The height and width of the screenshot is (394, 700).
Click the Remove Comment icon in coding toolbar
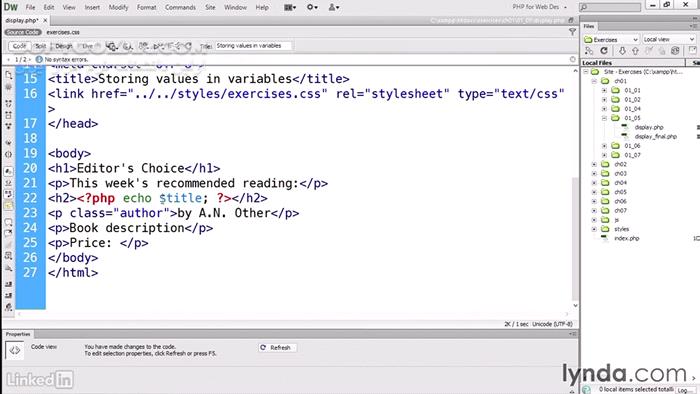click(8, 233)
